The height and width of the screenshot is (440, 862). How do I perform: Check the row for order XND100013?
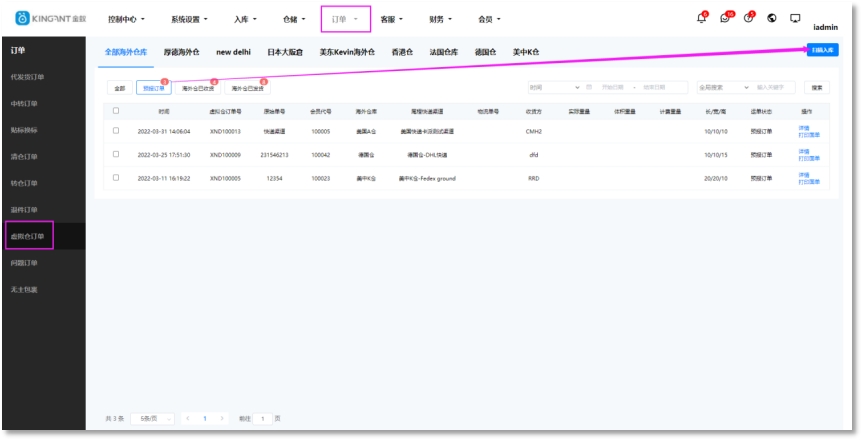coord(116,130)
